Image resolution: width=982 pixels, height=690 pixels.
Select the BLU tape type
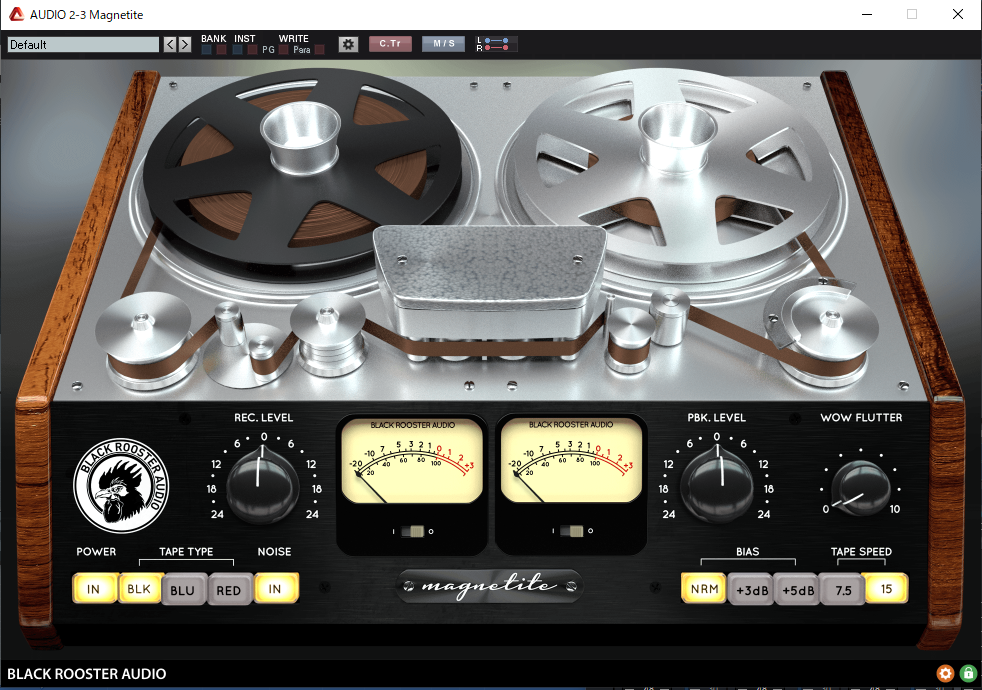(183, 590)
